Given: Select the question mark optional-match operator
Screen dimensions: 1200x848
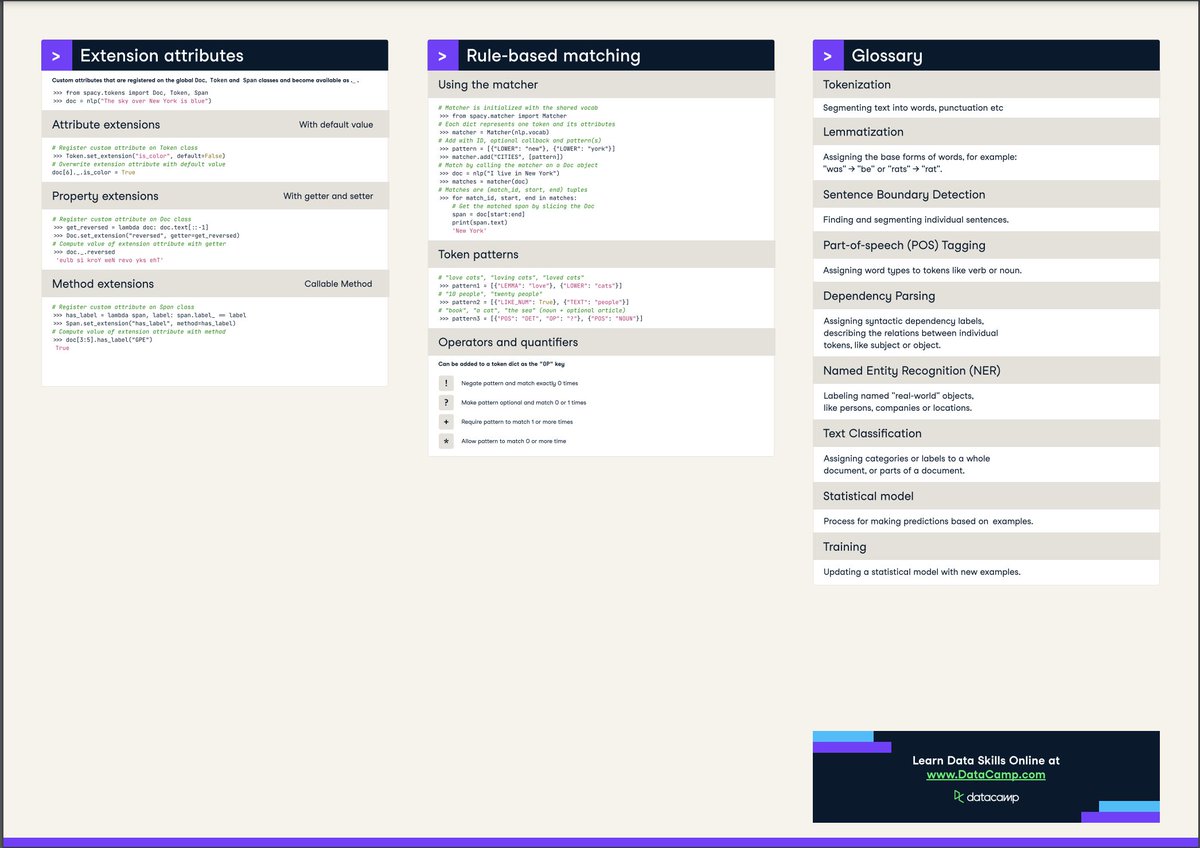Looking at the screenshot, I should [445, 402].
